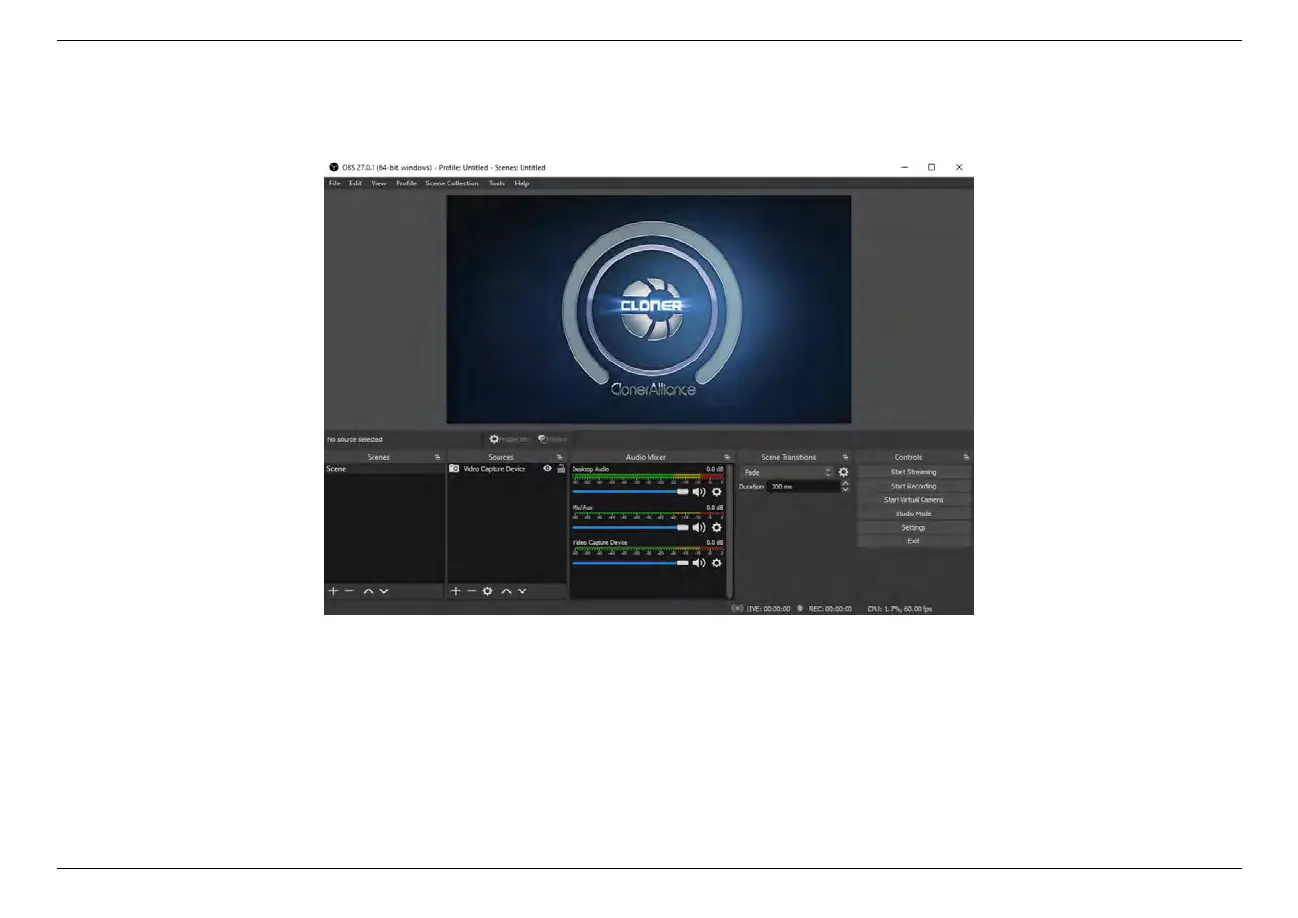Pop out the Controls dock
The image size is (1298, 918).
pos(966,457)
